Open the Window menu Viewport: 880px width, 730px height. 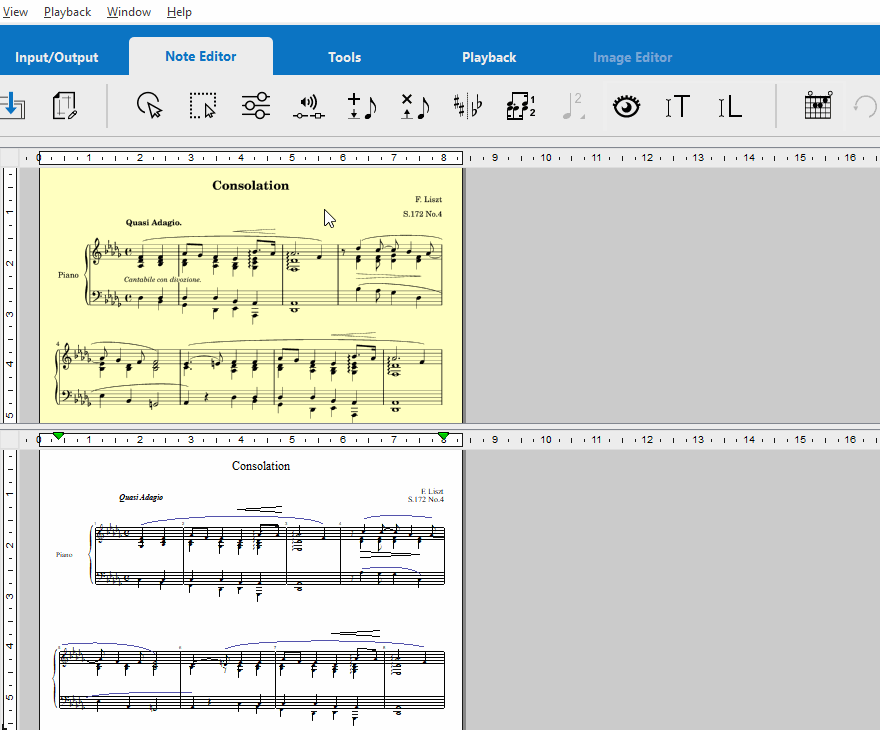129,12
